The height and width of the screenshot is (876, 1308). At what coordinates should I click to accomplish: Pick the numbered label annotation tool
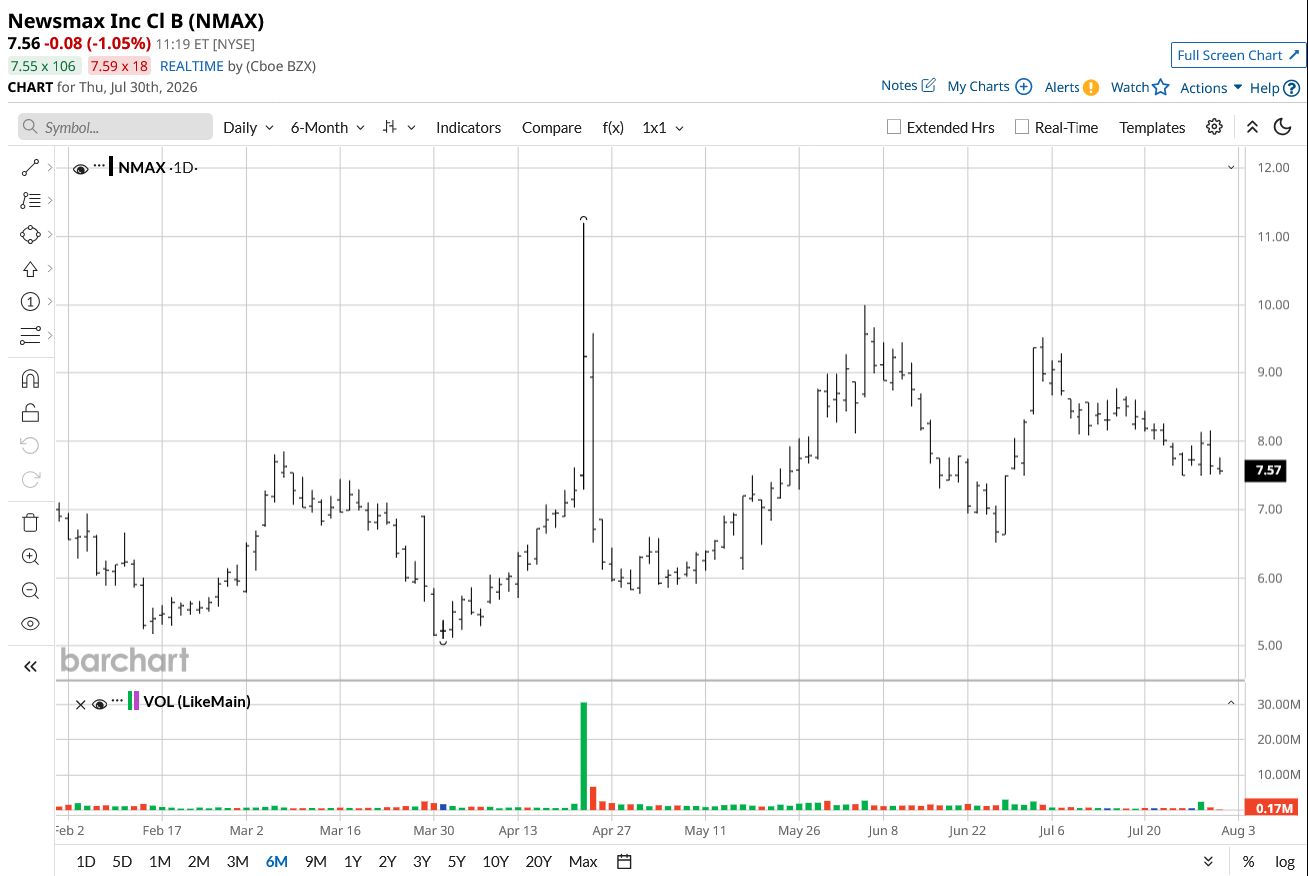click(30, 302)
